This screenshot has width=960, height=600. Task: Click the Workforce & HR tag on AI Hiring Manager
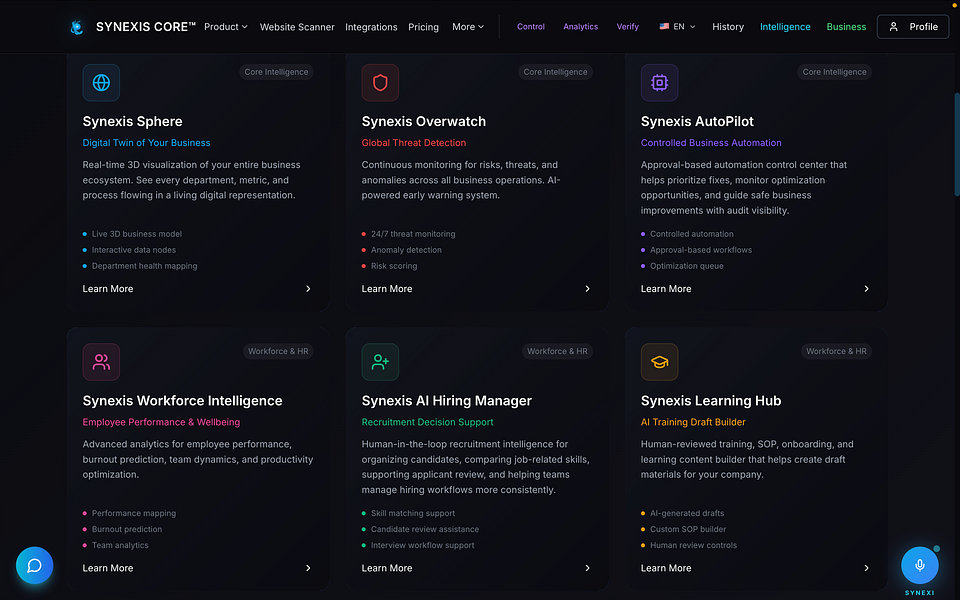pyautogui.click(x=557, y=351)
